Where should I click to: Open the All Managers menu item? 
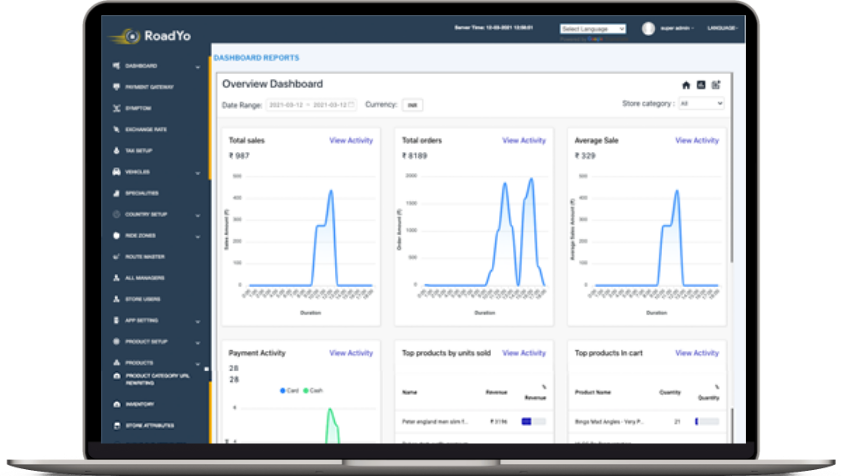click(144, 278)
